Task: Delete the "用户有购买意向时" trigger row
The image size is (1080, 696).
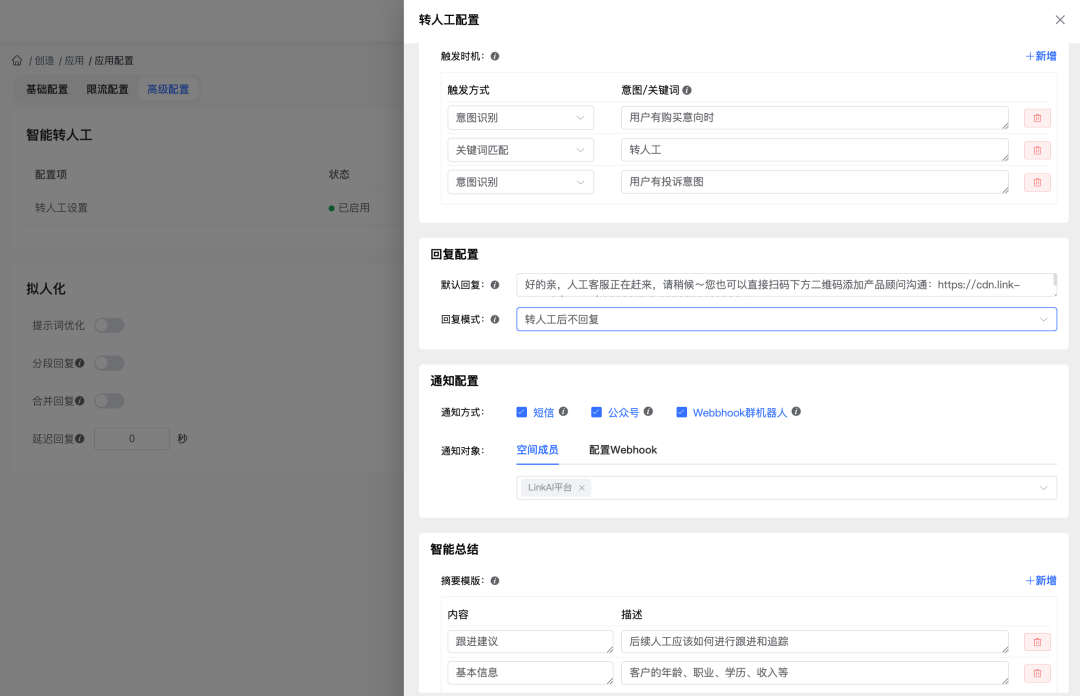Action: pos(1037,118)
